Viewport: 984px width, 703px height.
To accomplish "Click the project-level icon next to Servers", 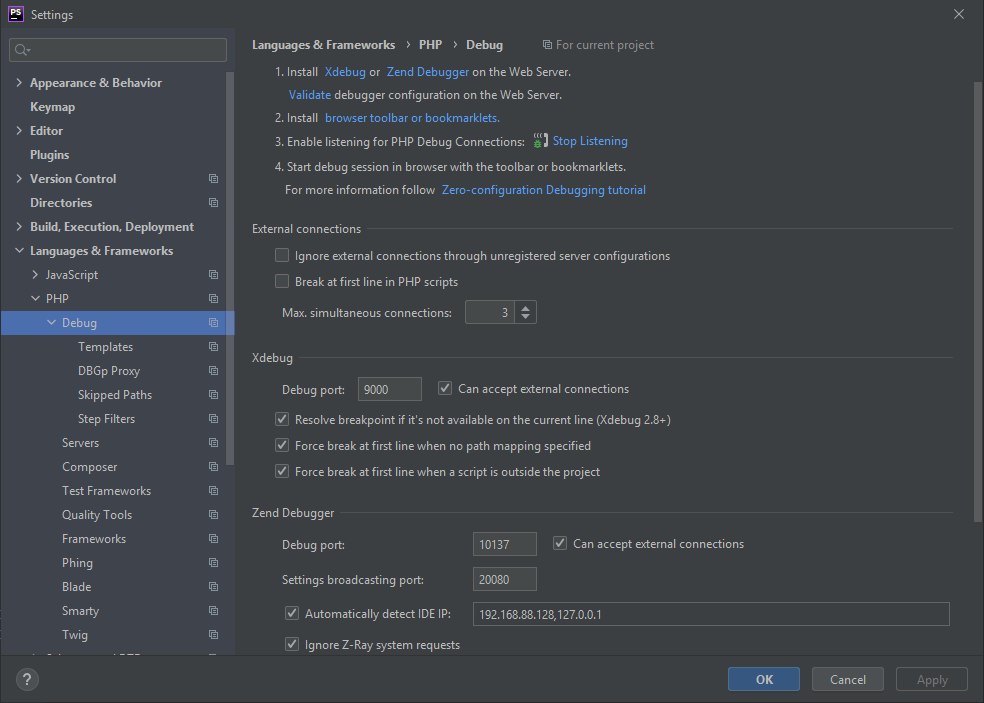I will click(213, 443).
